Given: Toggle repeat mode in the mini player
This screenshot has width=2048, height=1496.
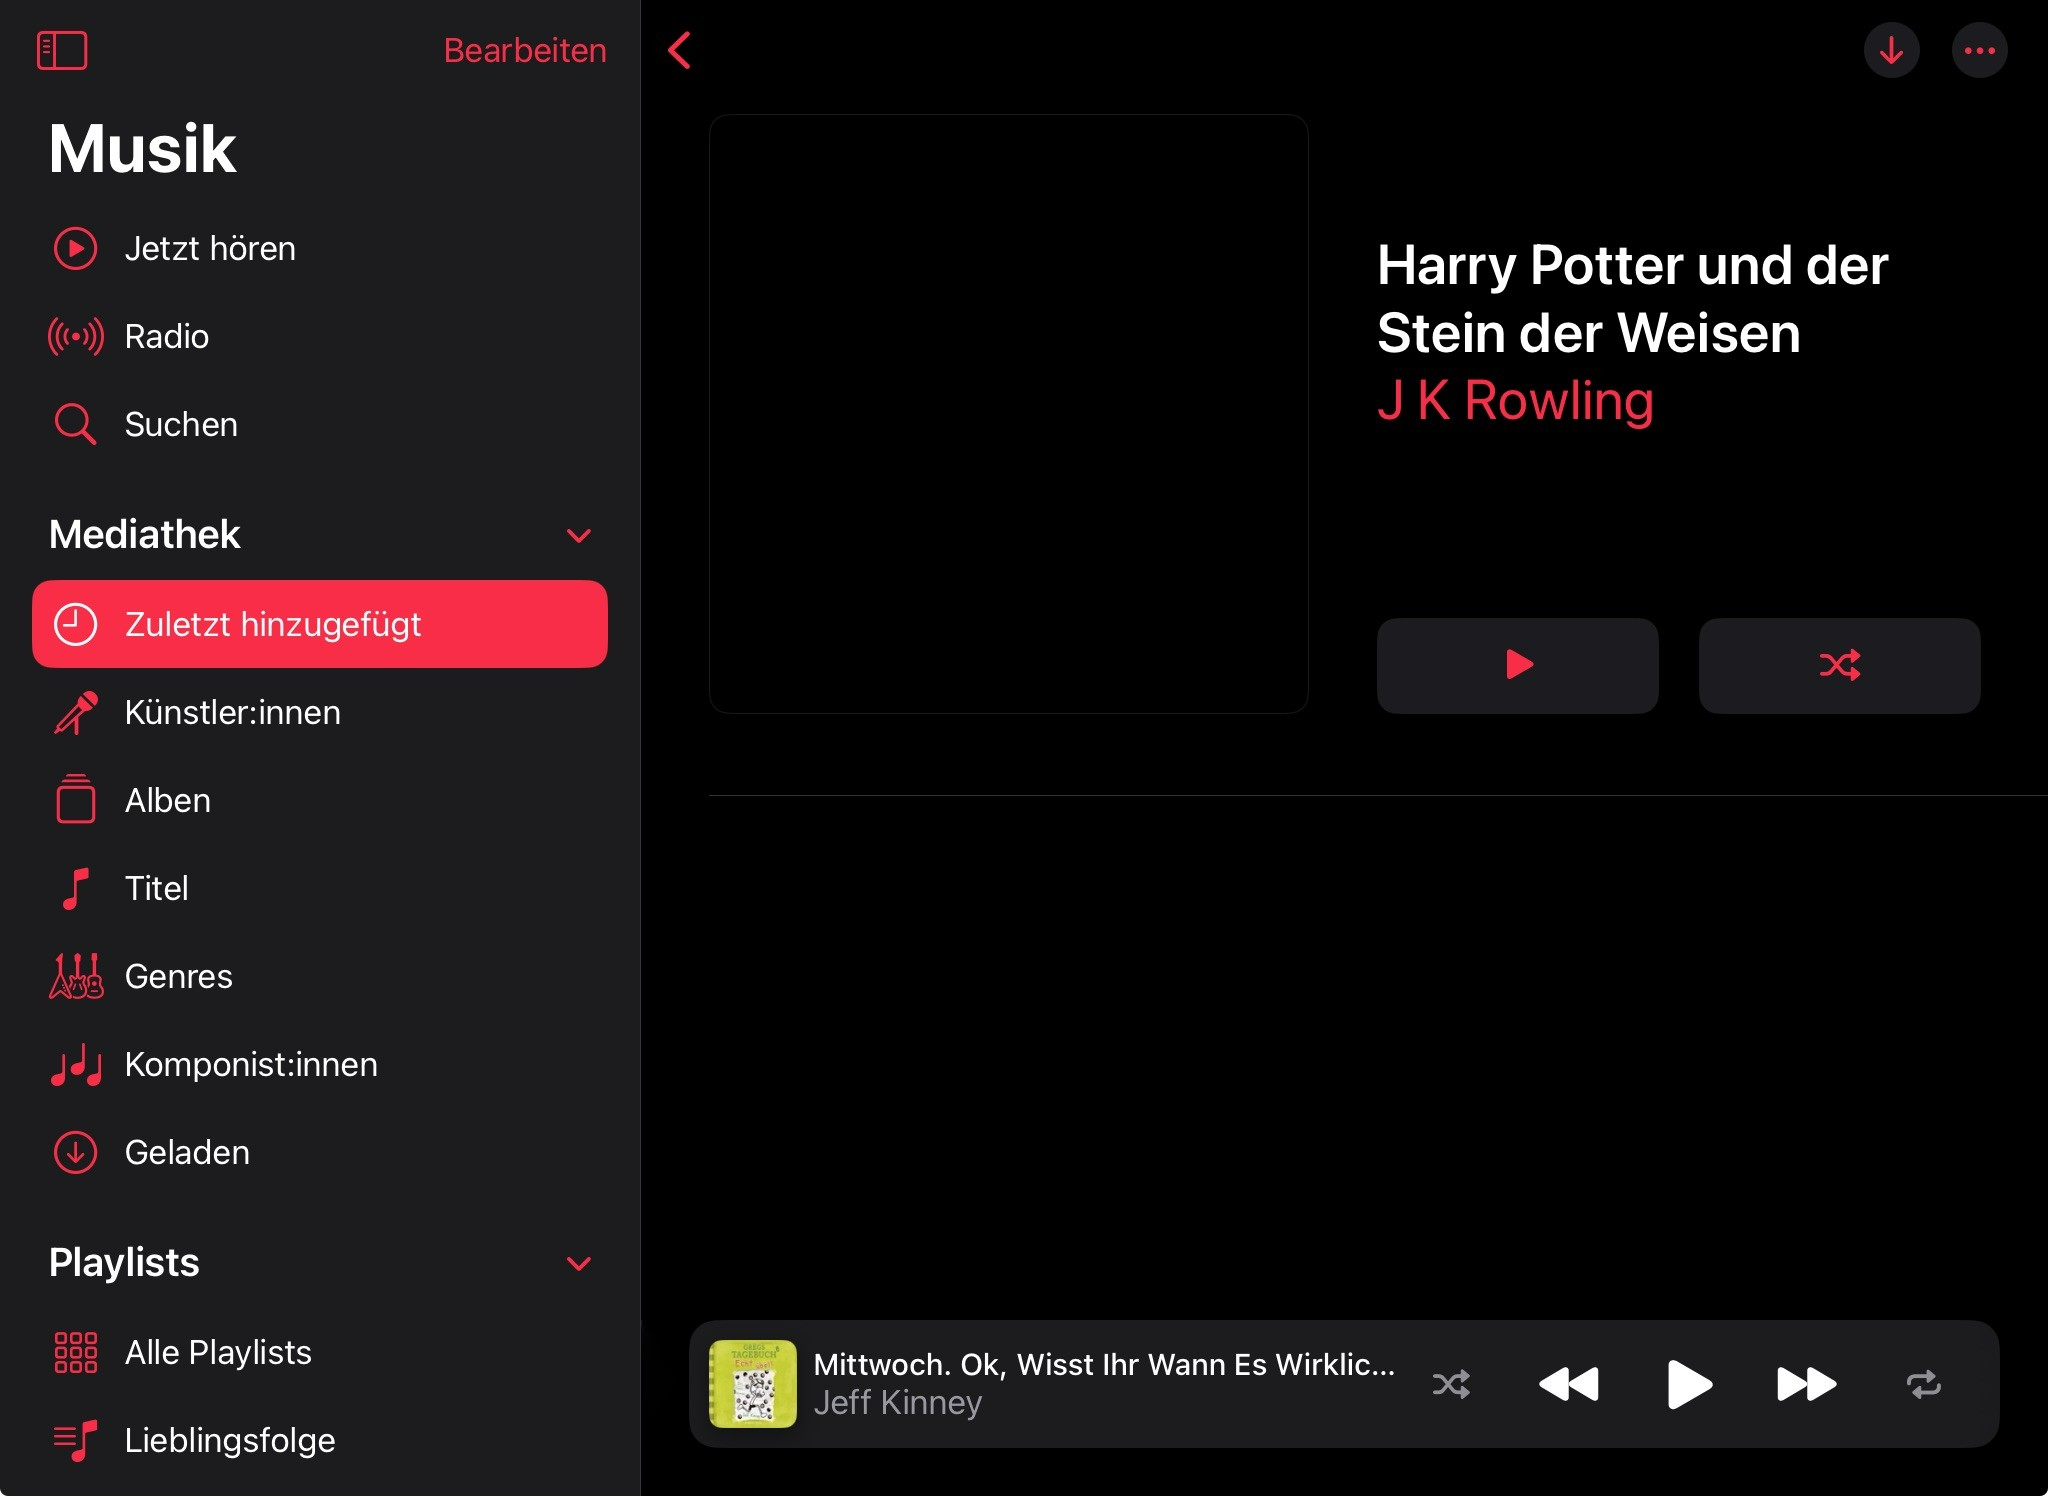Looking at the screenshot, I should [1923, 1384].
